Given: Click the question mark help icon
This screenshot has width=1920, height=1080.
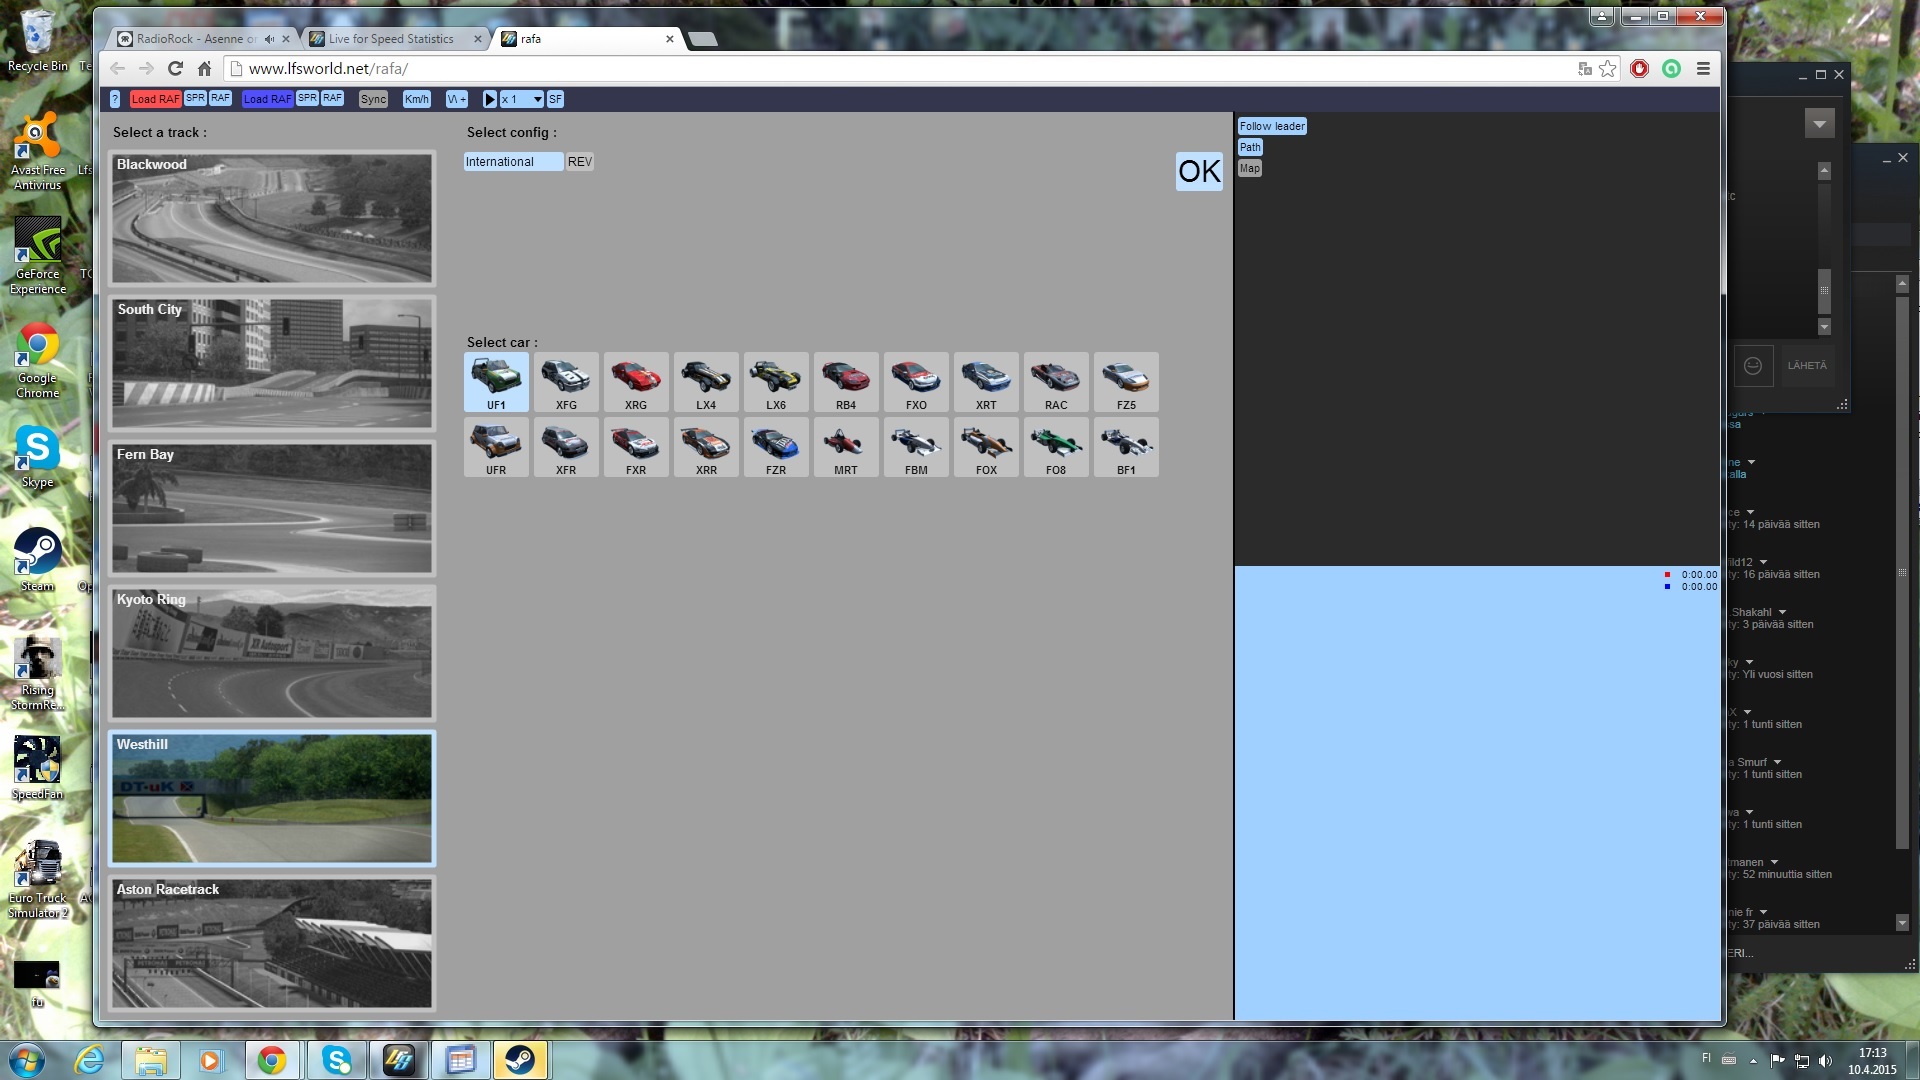Looking at the screenshot, I should 115,99.
